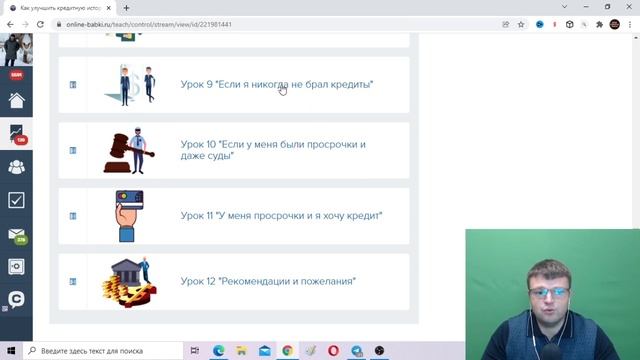Open the mail messages icon in sidebar
640x360 pixels.
pyautogui.click(x=16, y=234)
